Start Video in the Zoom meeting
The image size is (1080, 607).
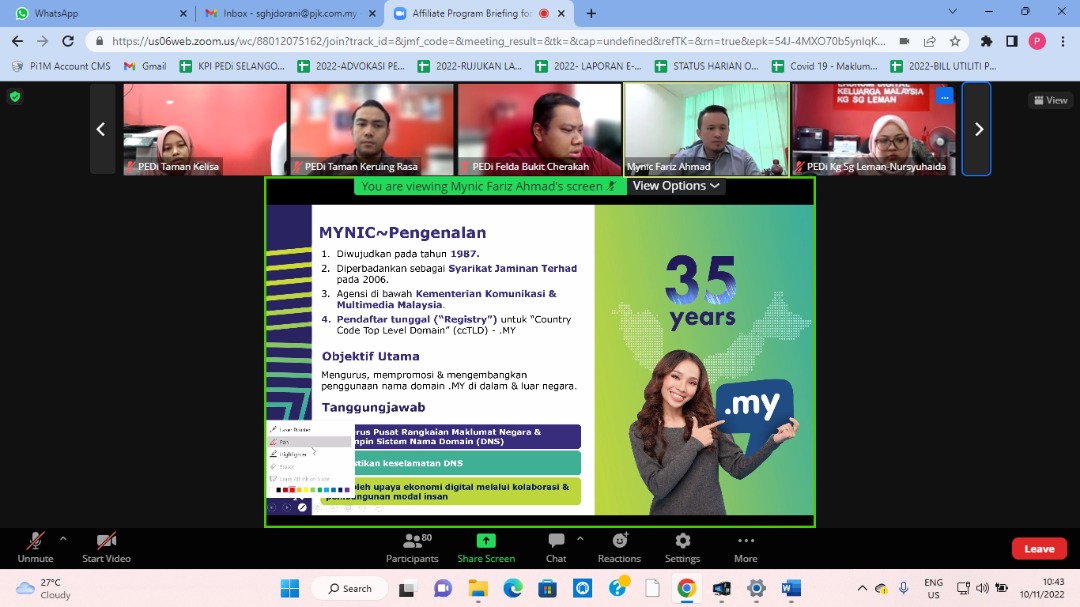(106, 548)
